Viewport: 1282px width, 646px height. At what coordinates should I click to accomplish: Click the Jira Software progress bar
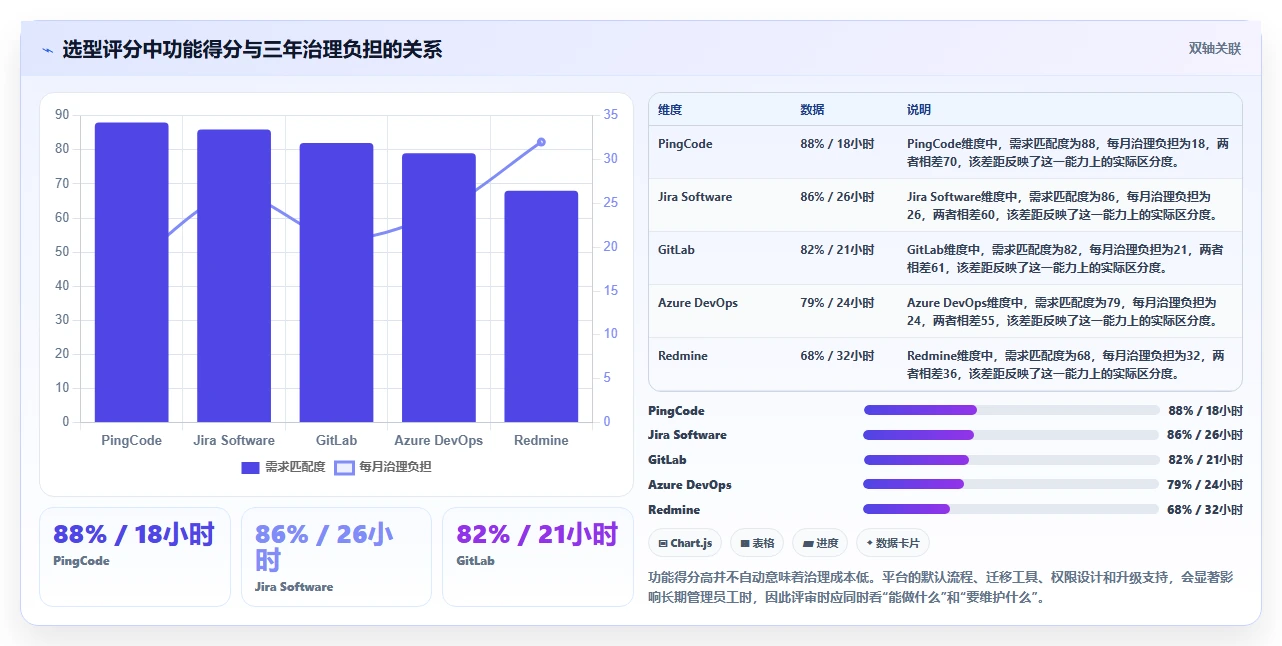coord(1011,435)
